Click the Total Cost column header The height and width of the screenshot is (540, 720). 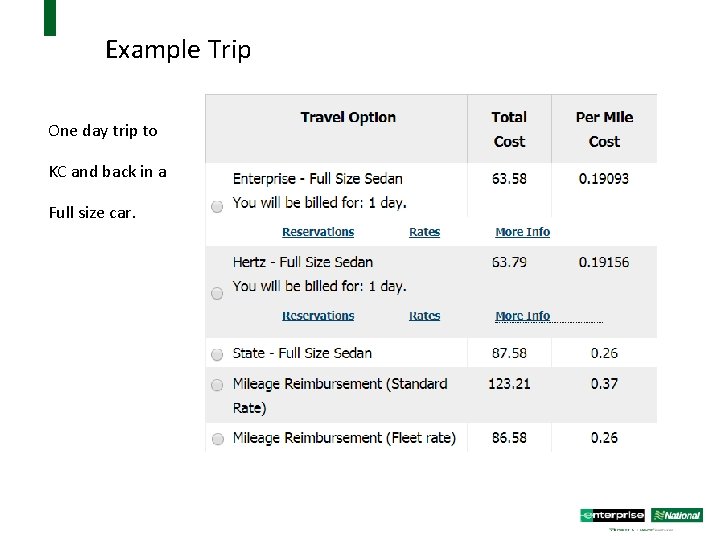509,129
